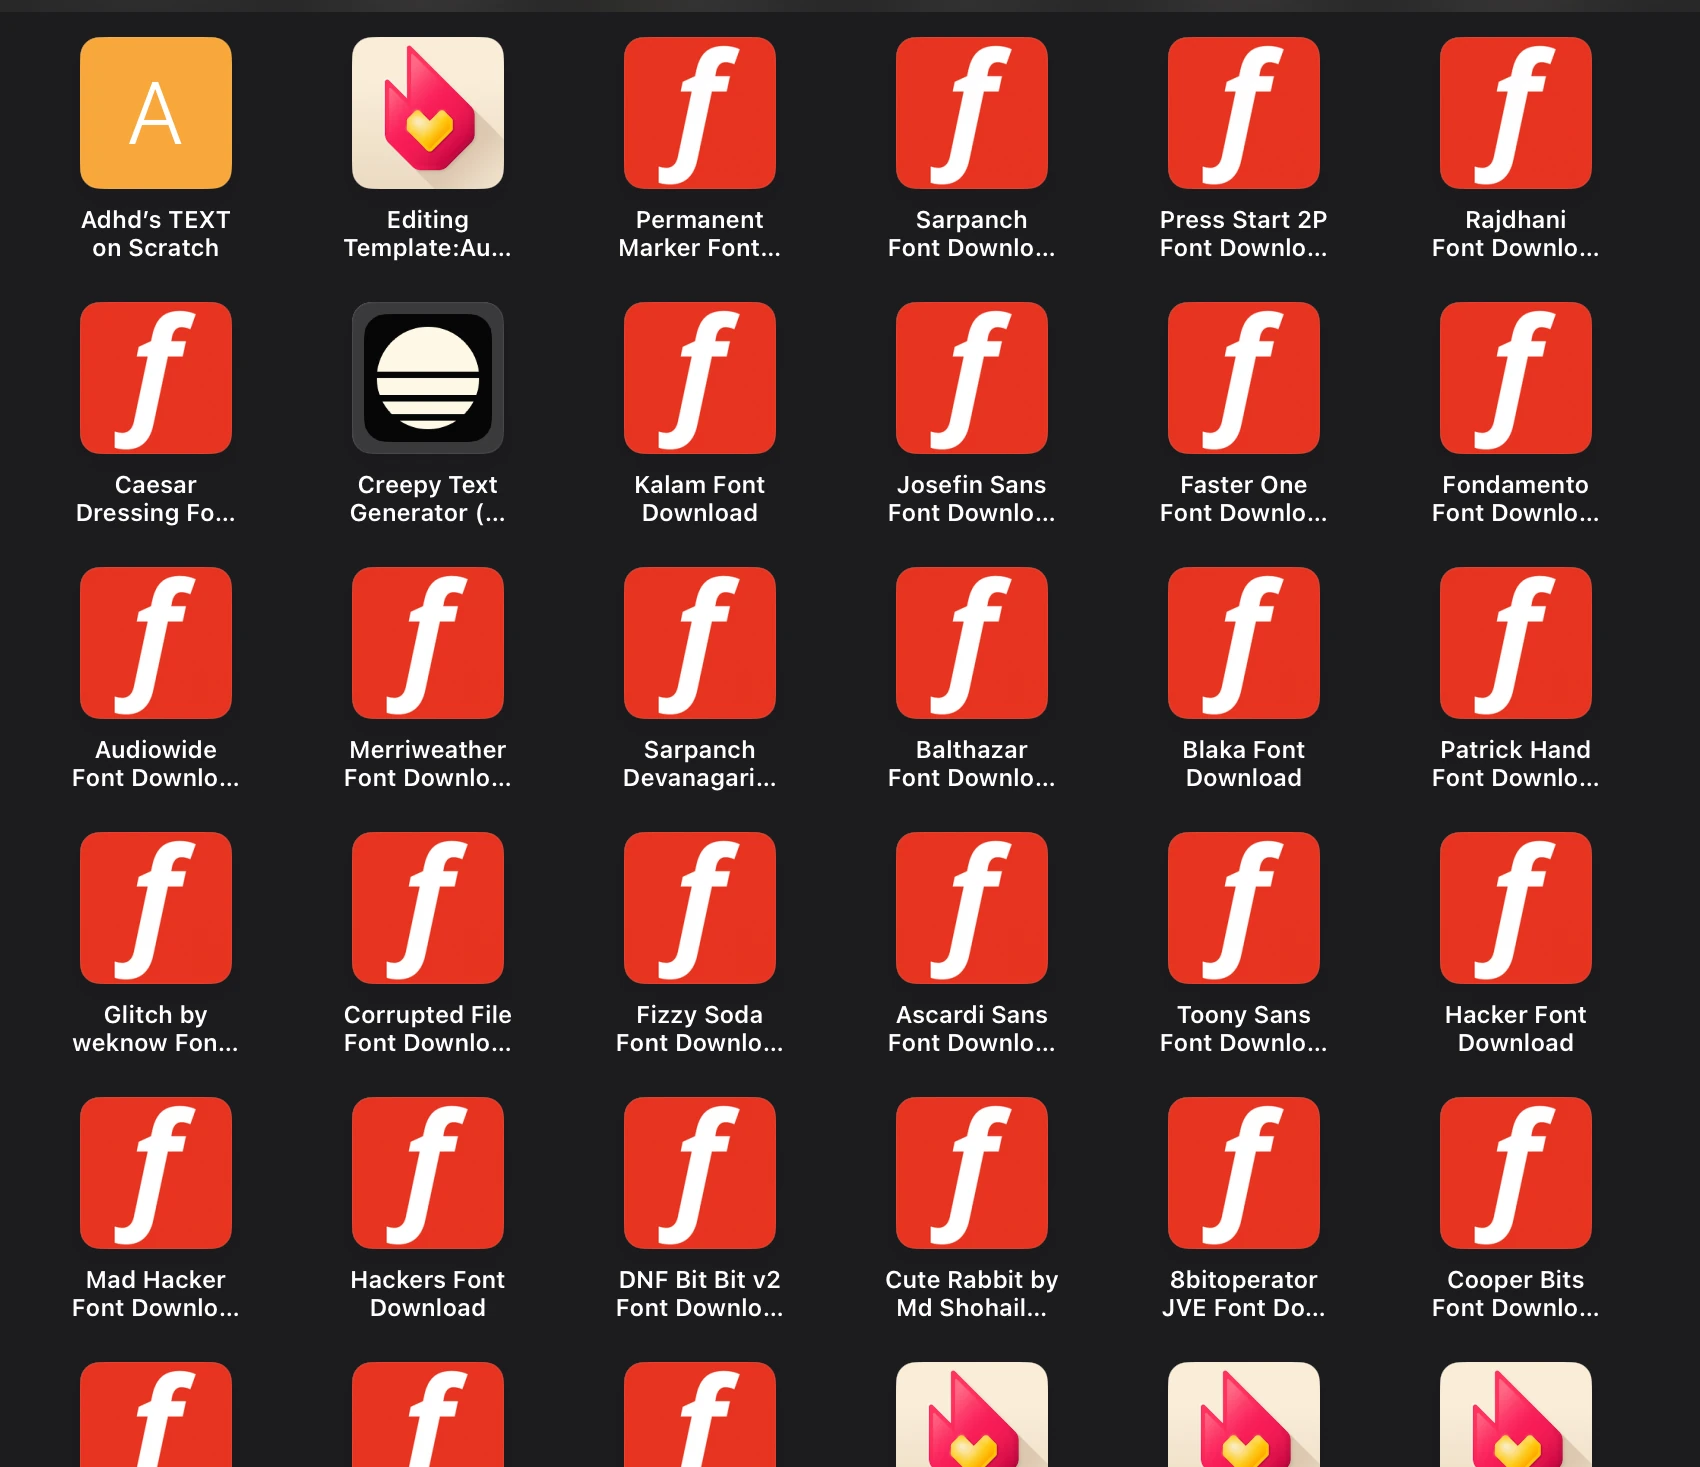Open Blaka Font Download
Screen dimensions: 1700x1467
[1243, 642]
